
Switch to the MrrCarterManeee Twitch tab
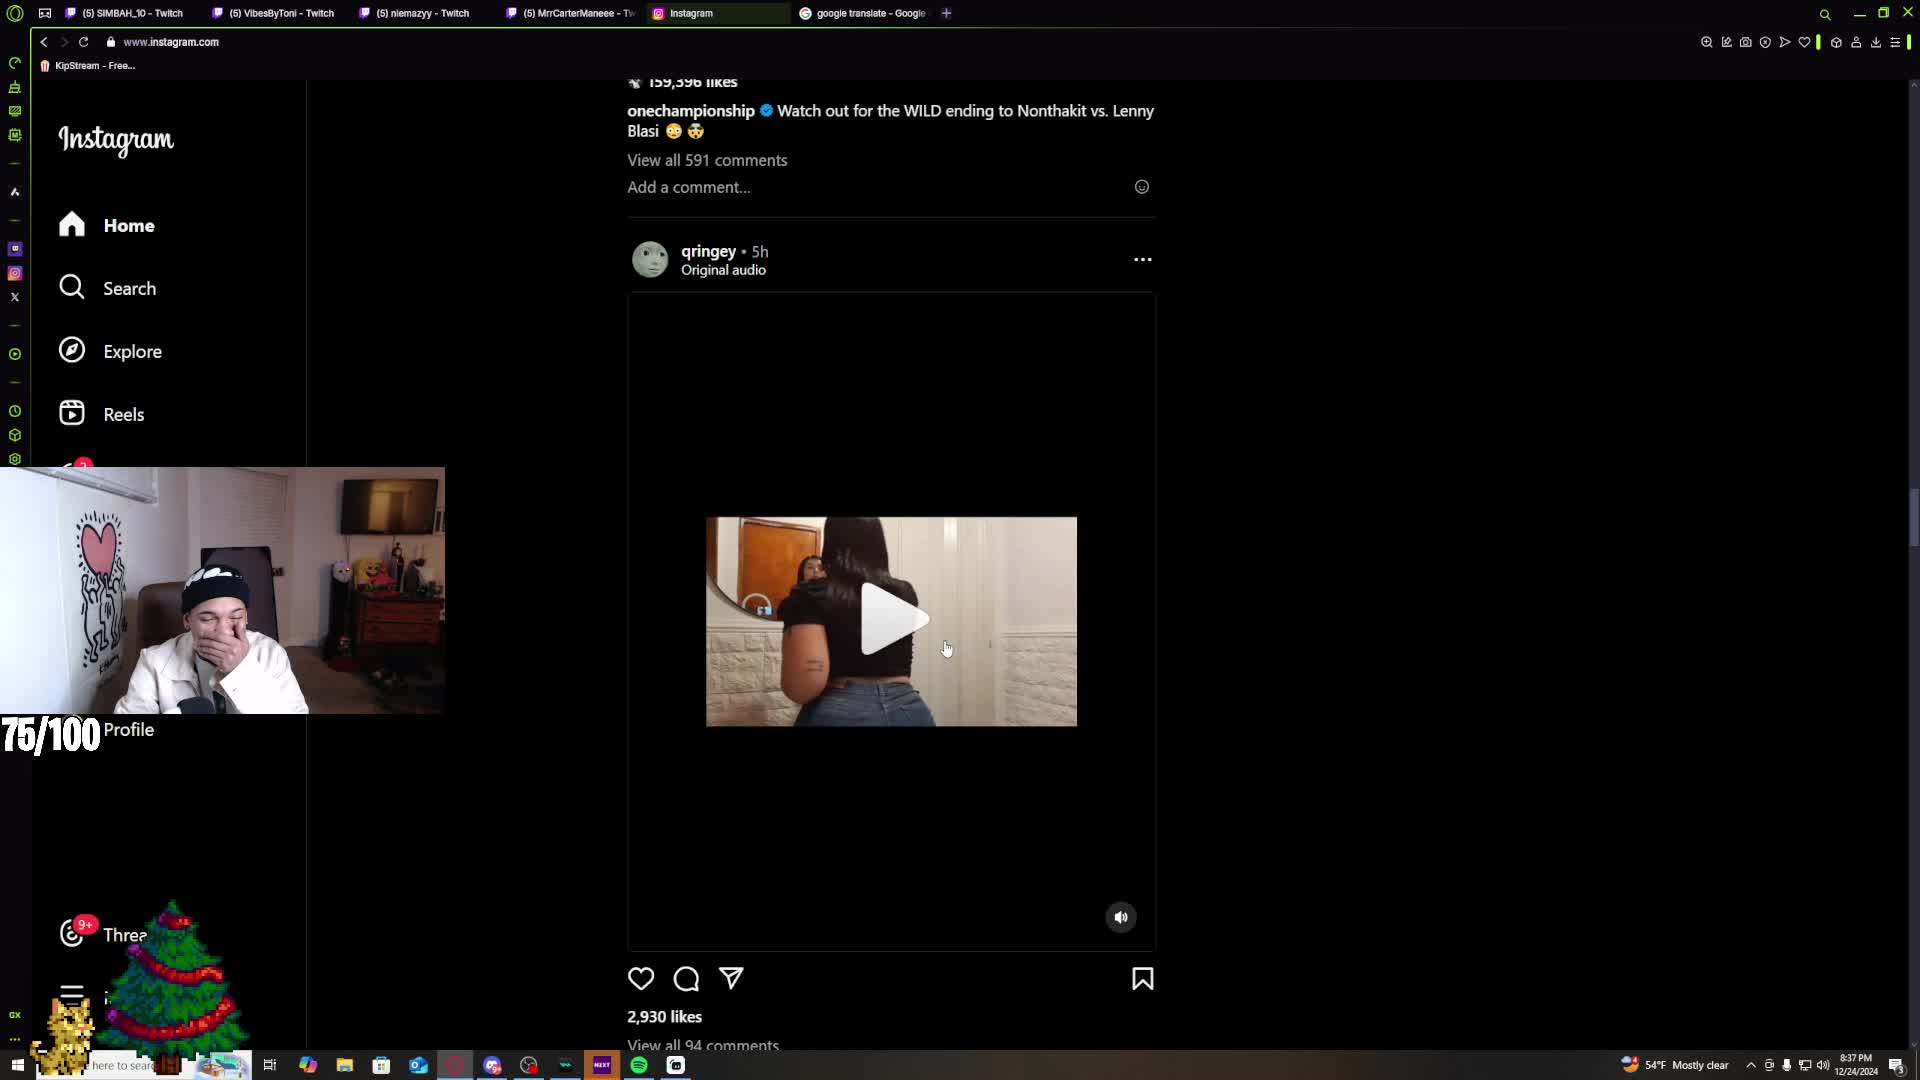click(571, 13)
